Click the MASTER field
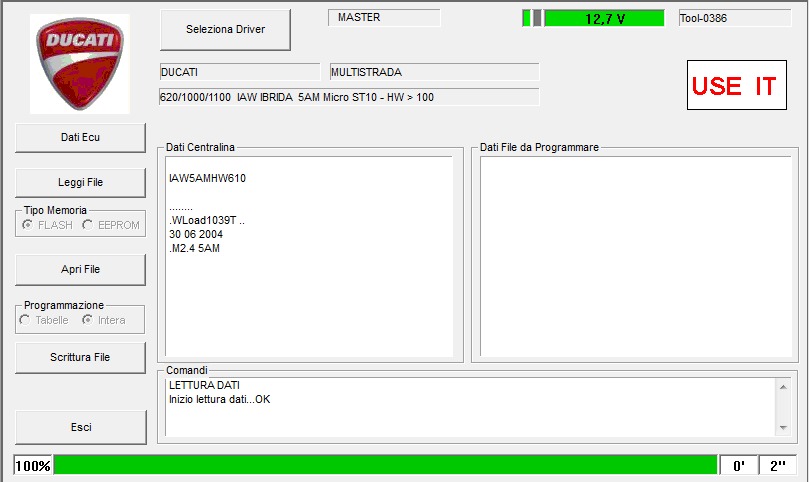This screenshot has width=809, height=482. [384, 18]
